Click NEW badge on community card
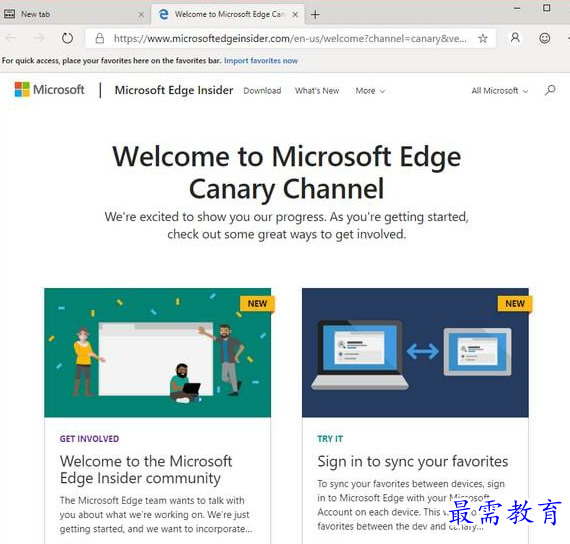570x544 pixels. 257,304
